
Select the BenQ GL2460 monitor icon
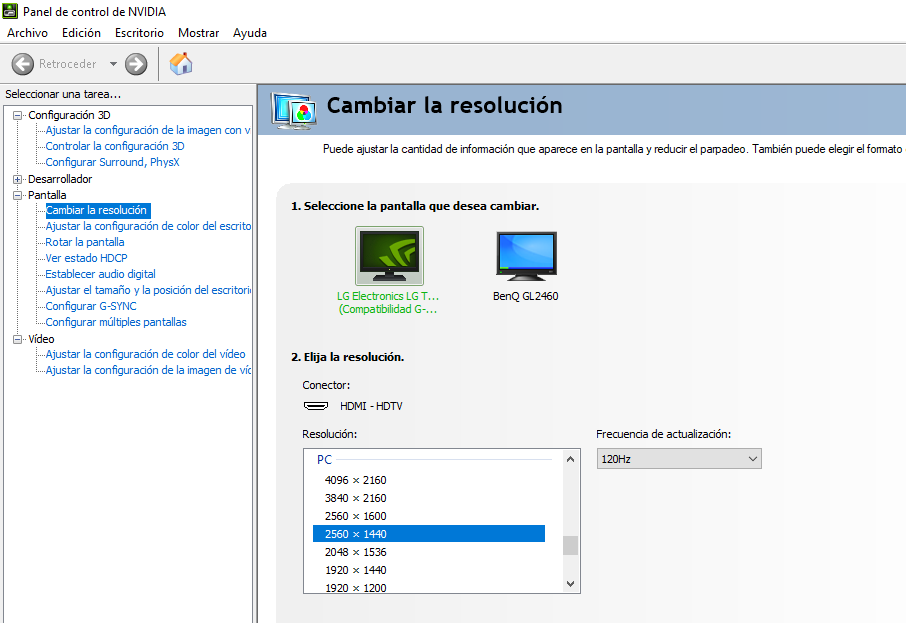coord(526,255)
